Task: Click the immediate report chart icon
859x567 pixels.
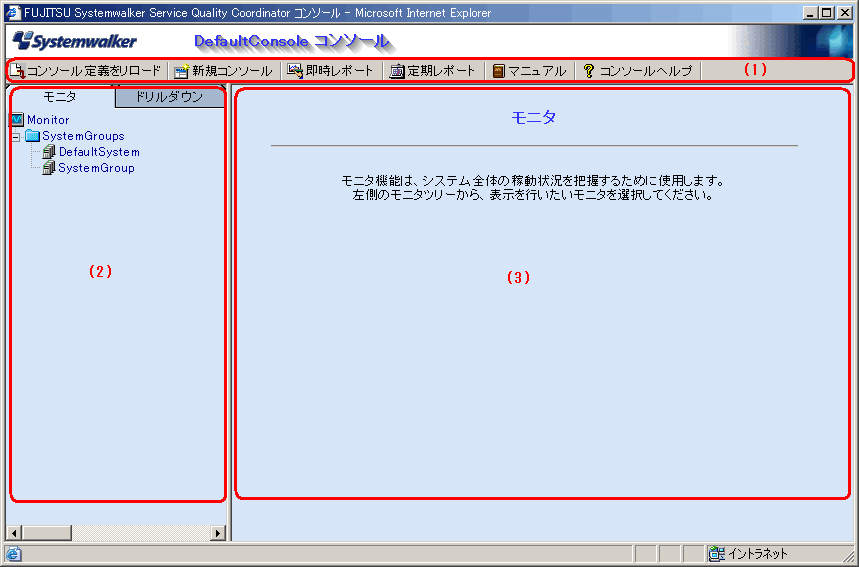Action: point(295,71)
